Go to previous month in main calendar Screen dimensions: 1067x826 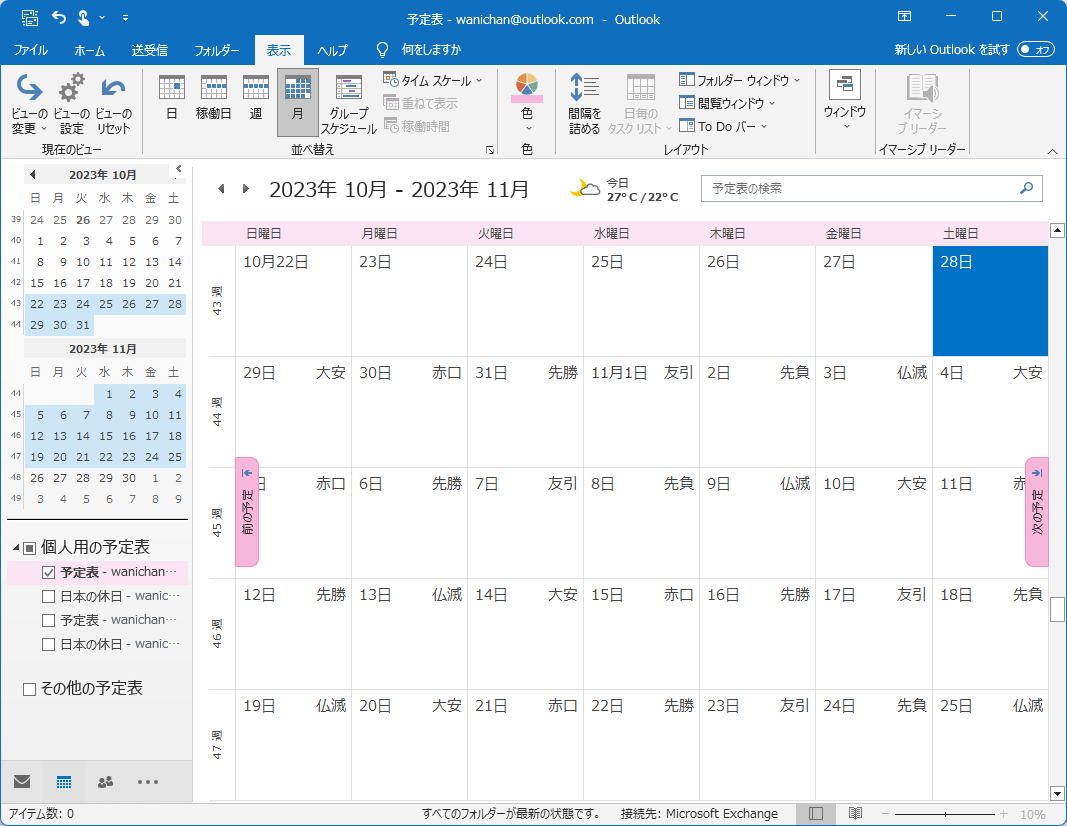pyautogui.click(x=221, y=188)
